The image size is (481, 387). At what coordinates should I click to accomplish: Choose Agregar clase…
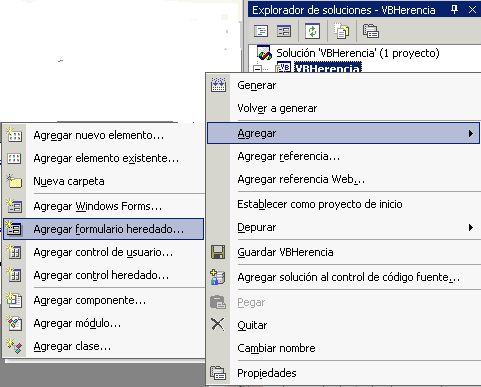point(104,346)
